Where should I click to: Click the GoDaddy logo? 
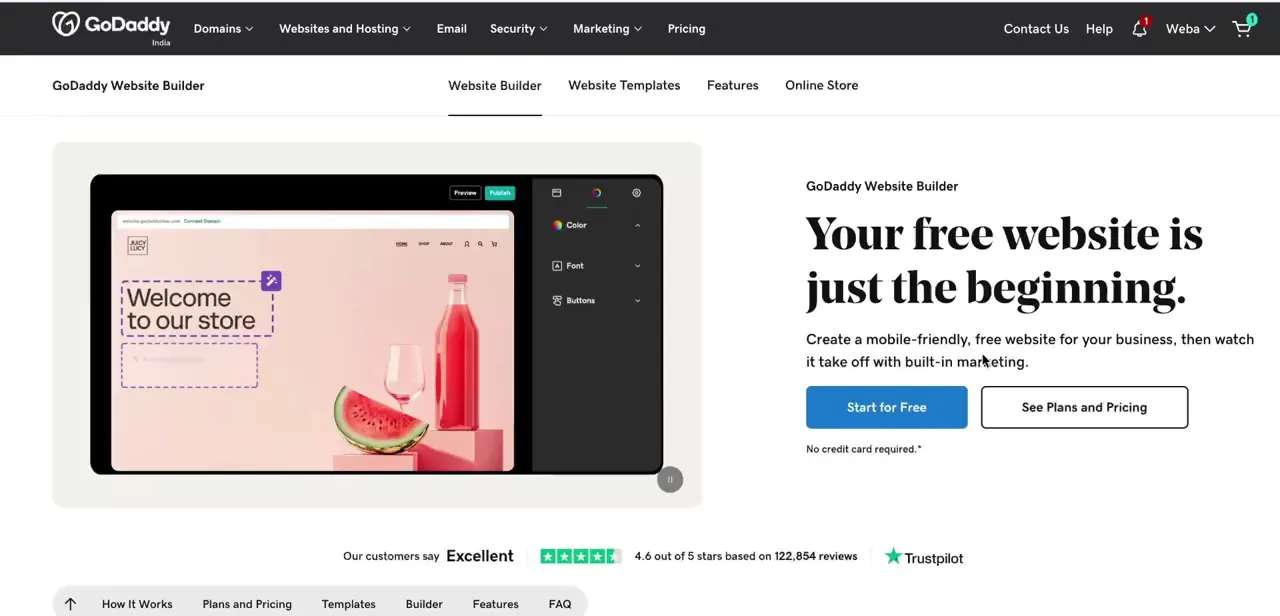(x=111, y=27)
